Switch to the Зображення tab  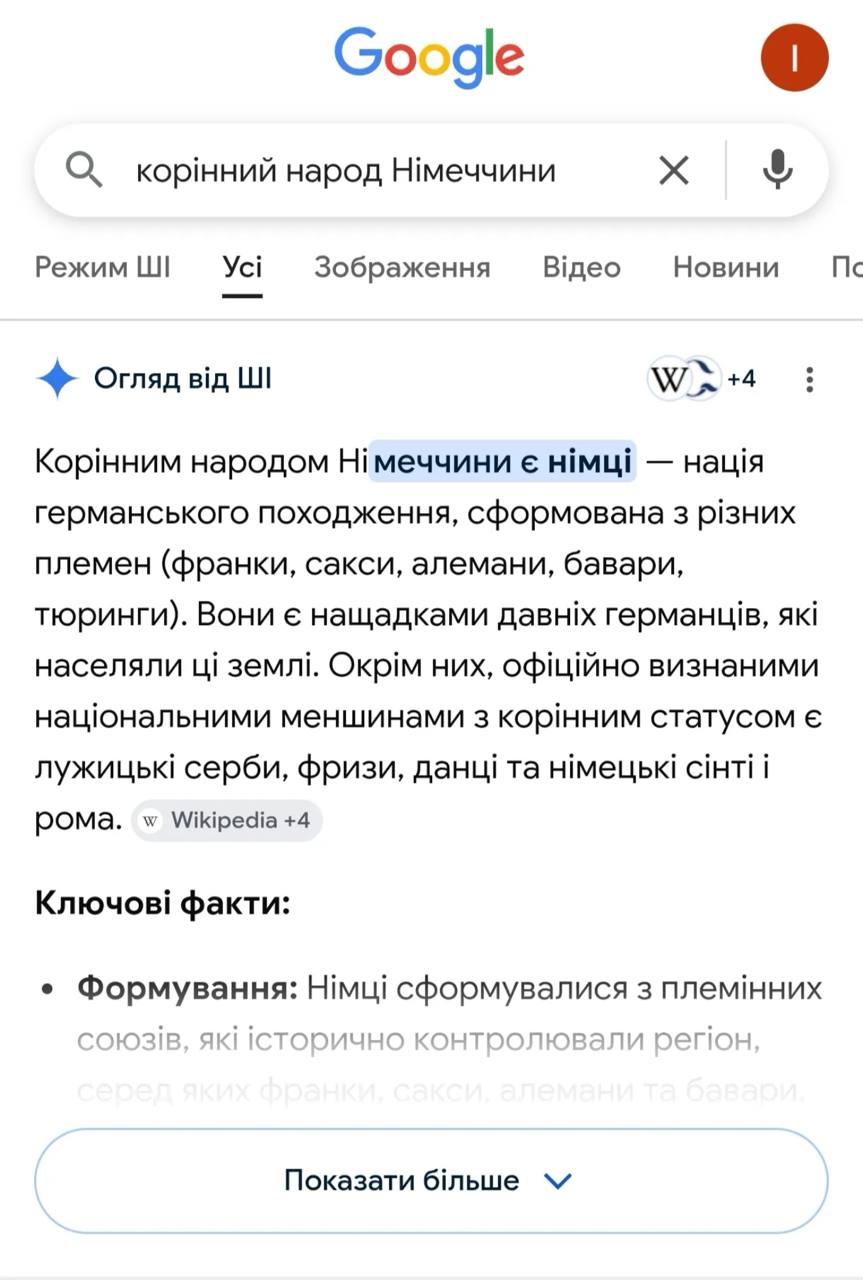[402, 267]
